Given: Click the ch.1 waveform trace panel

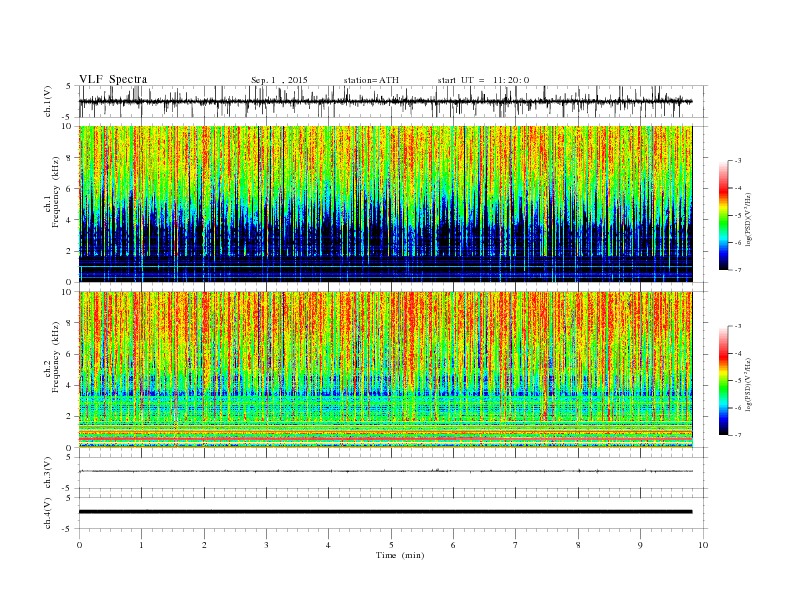Looking at the screenshot, I should [x=393, y=101].
